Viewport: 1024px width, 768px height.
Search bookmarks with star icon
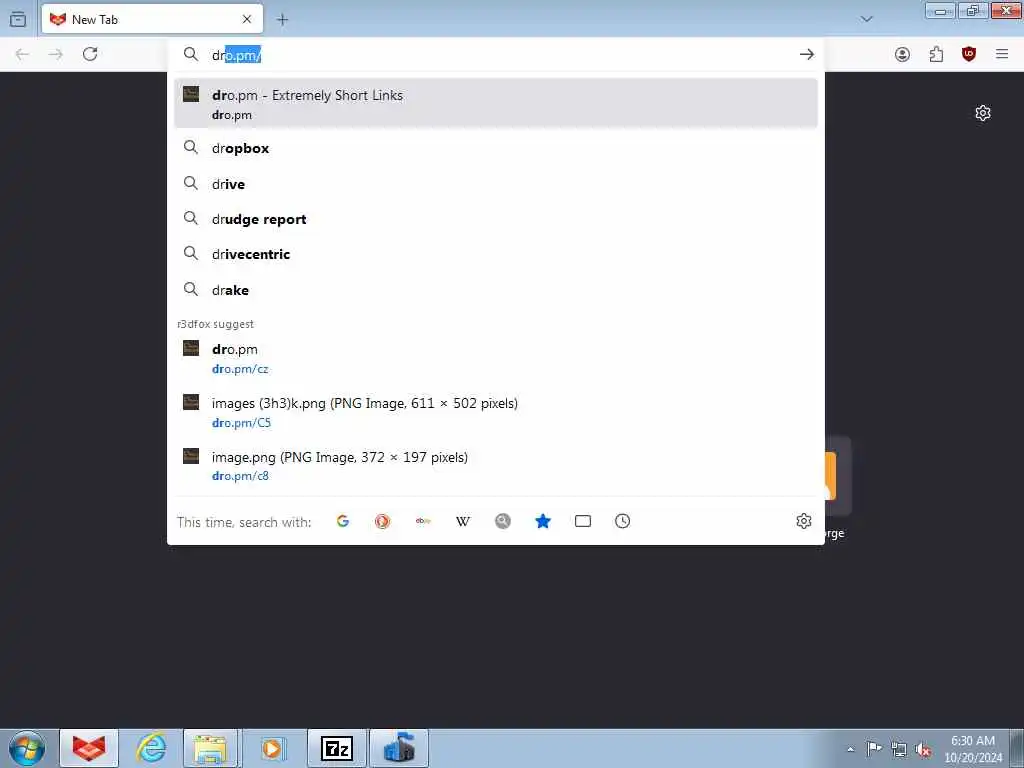(x=543, y=521)
